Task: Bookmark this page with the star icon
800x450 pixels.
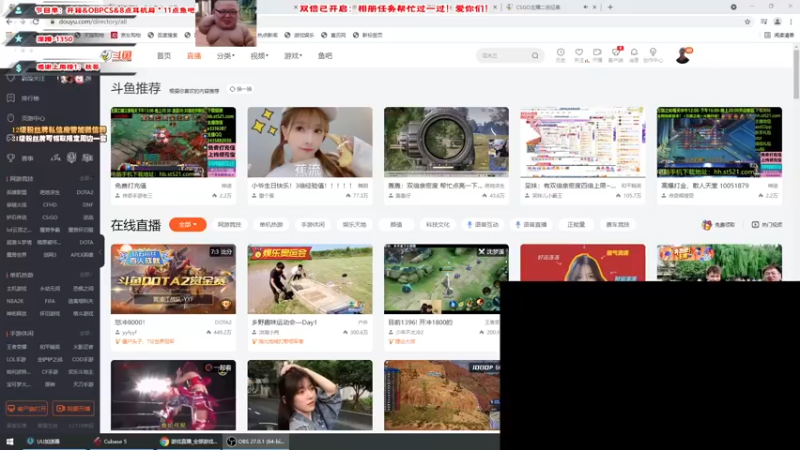Action: point(747,22)
